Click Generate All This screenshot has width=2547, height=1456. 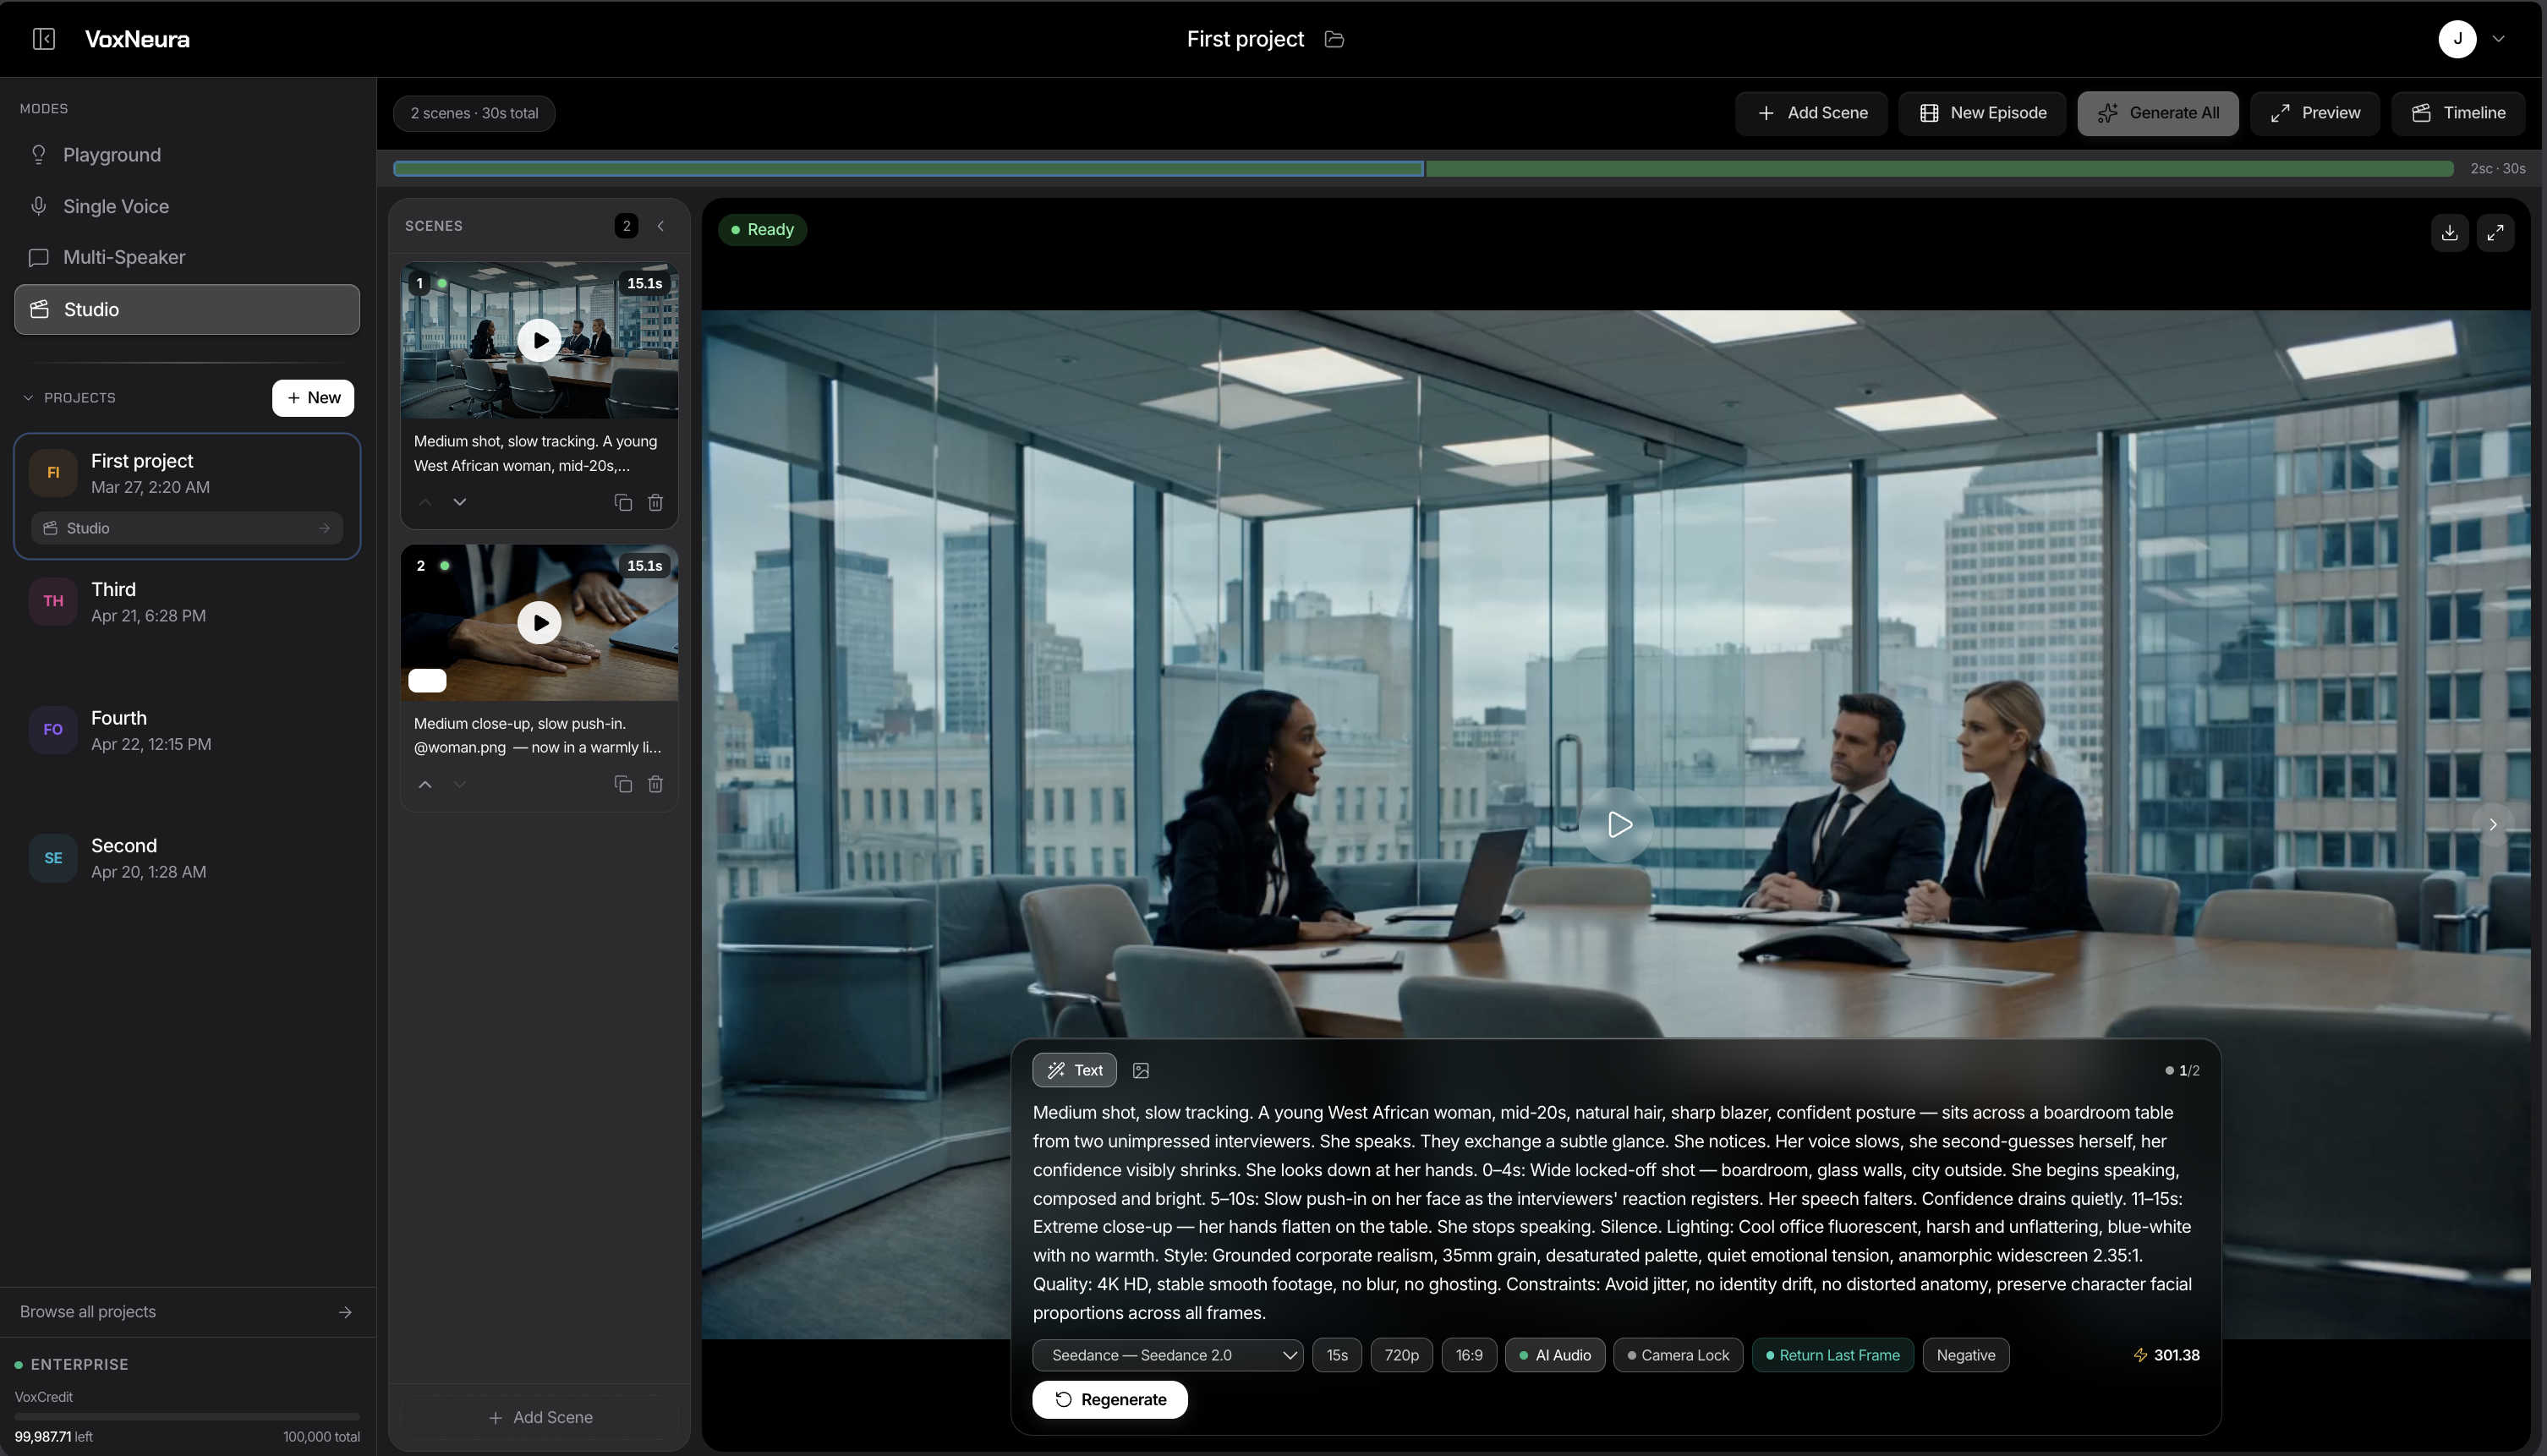2158,113
